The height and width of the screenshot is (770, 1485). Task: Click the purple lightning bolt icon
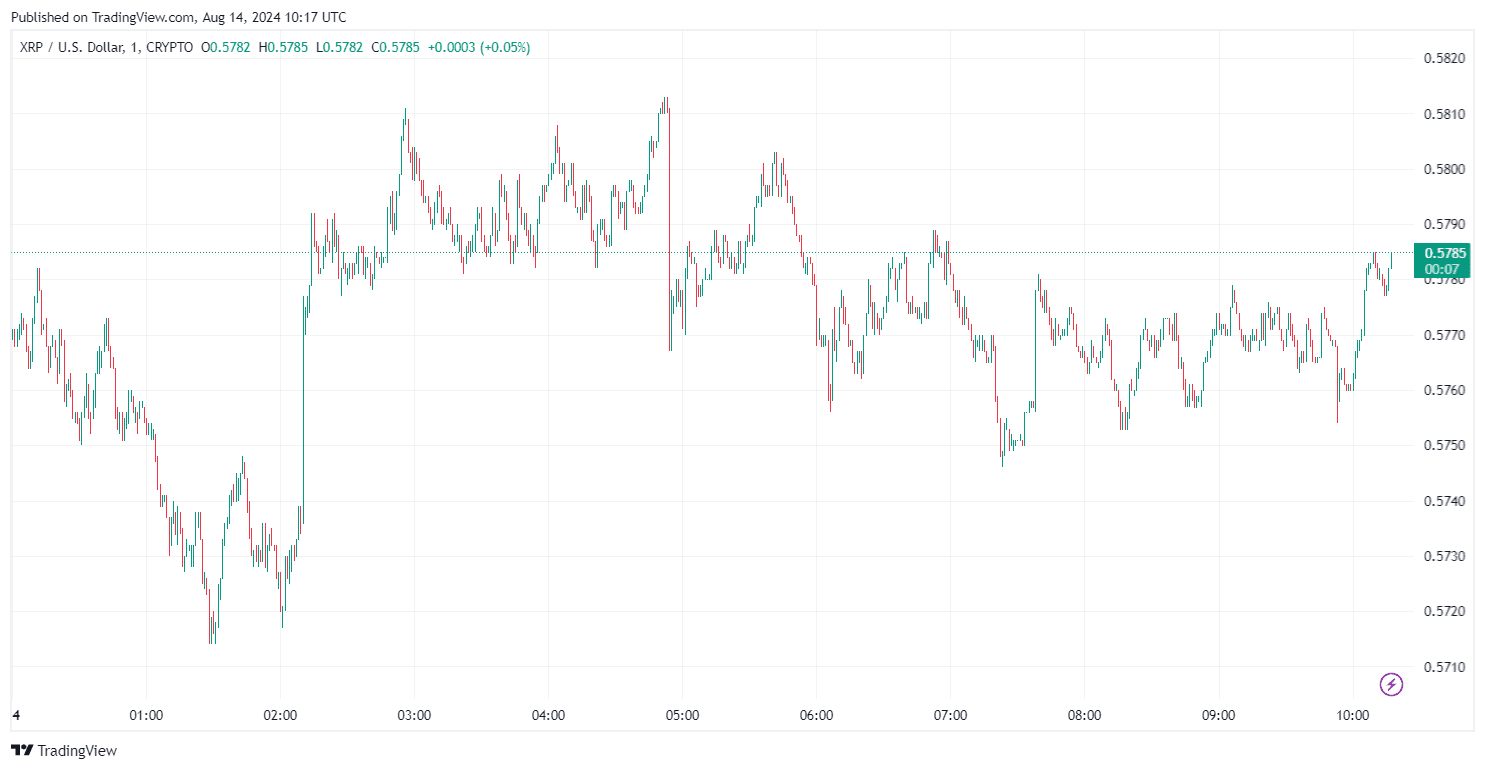[x=1391, y=684]
